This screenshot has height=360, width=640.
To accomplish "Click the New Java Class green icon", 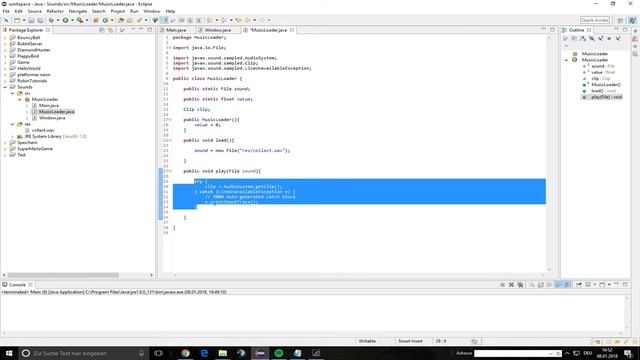I will [x=105, y=20].
